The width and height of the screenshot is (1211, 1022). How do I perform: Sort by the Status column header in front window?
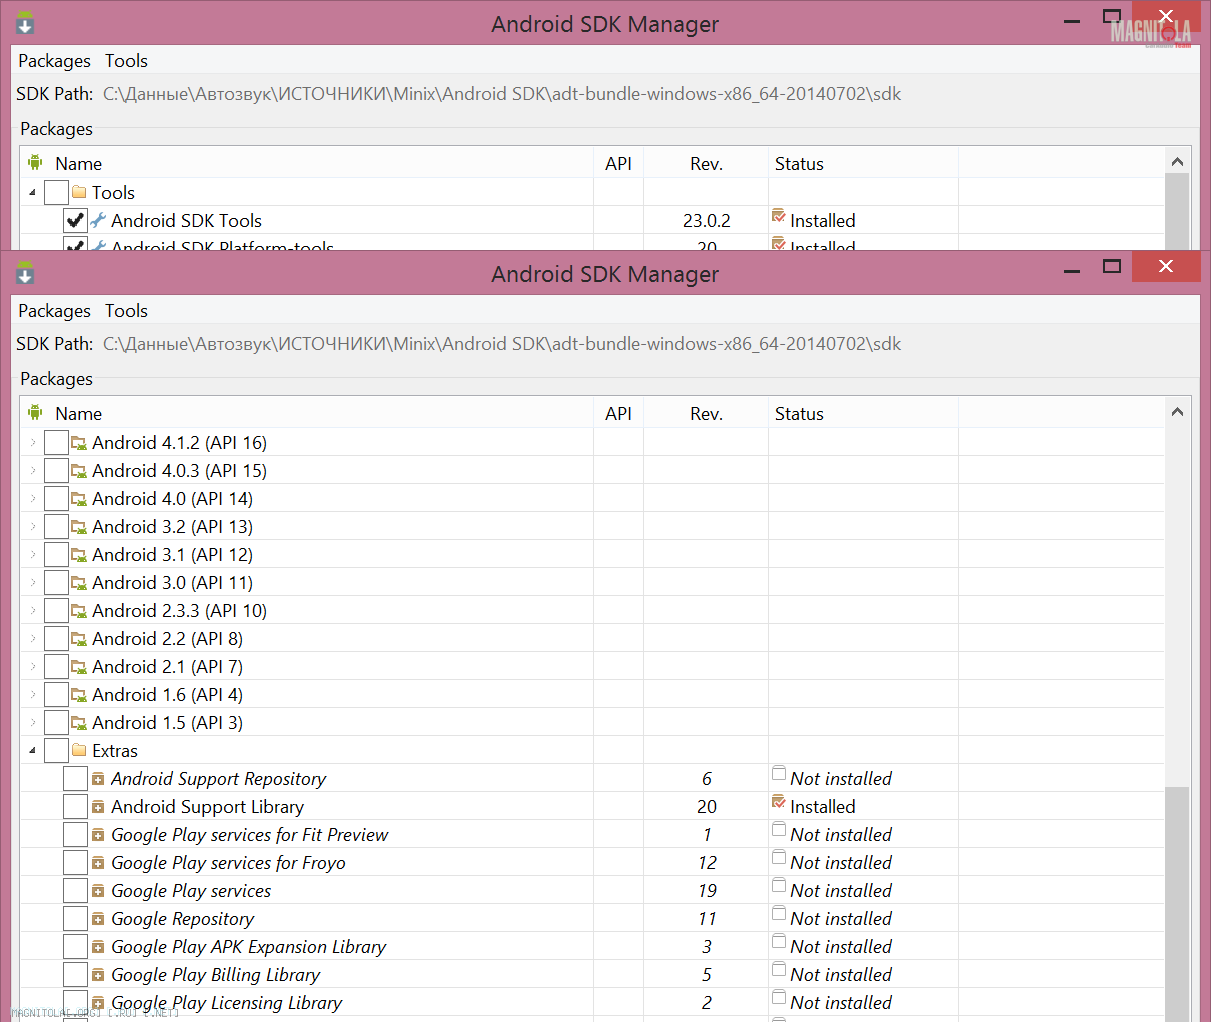863,413
